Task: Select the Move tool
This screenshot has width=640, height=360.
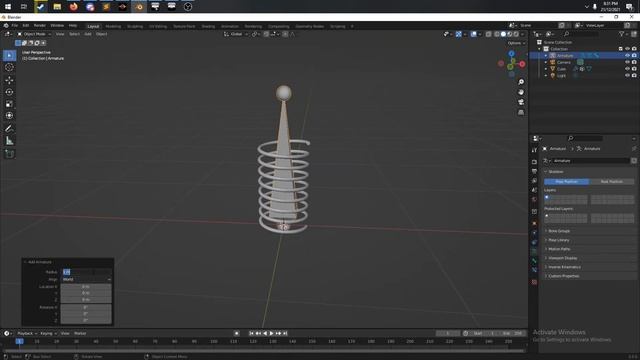Action: tap(9, 80)
